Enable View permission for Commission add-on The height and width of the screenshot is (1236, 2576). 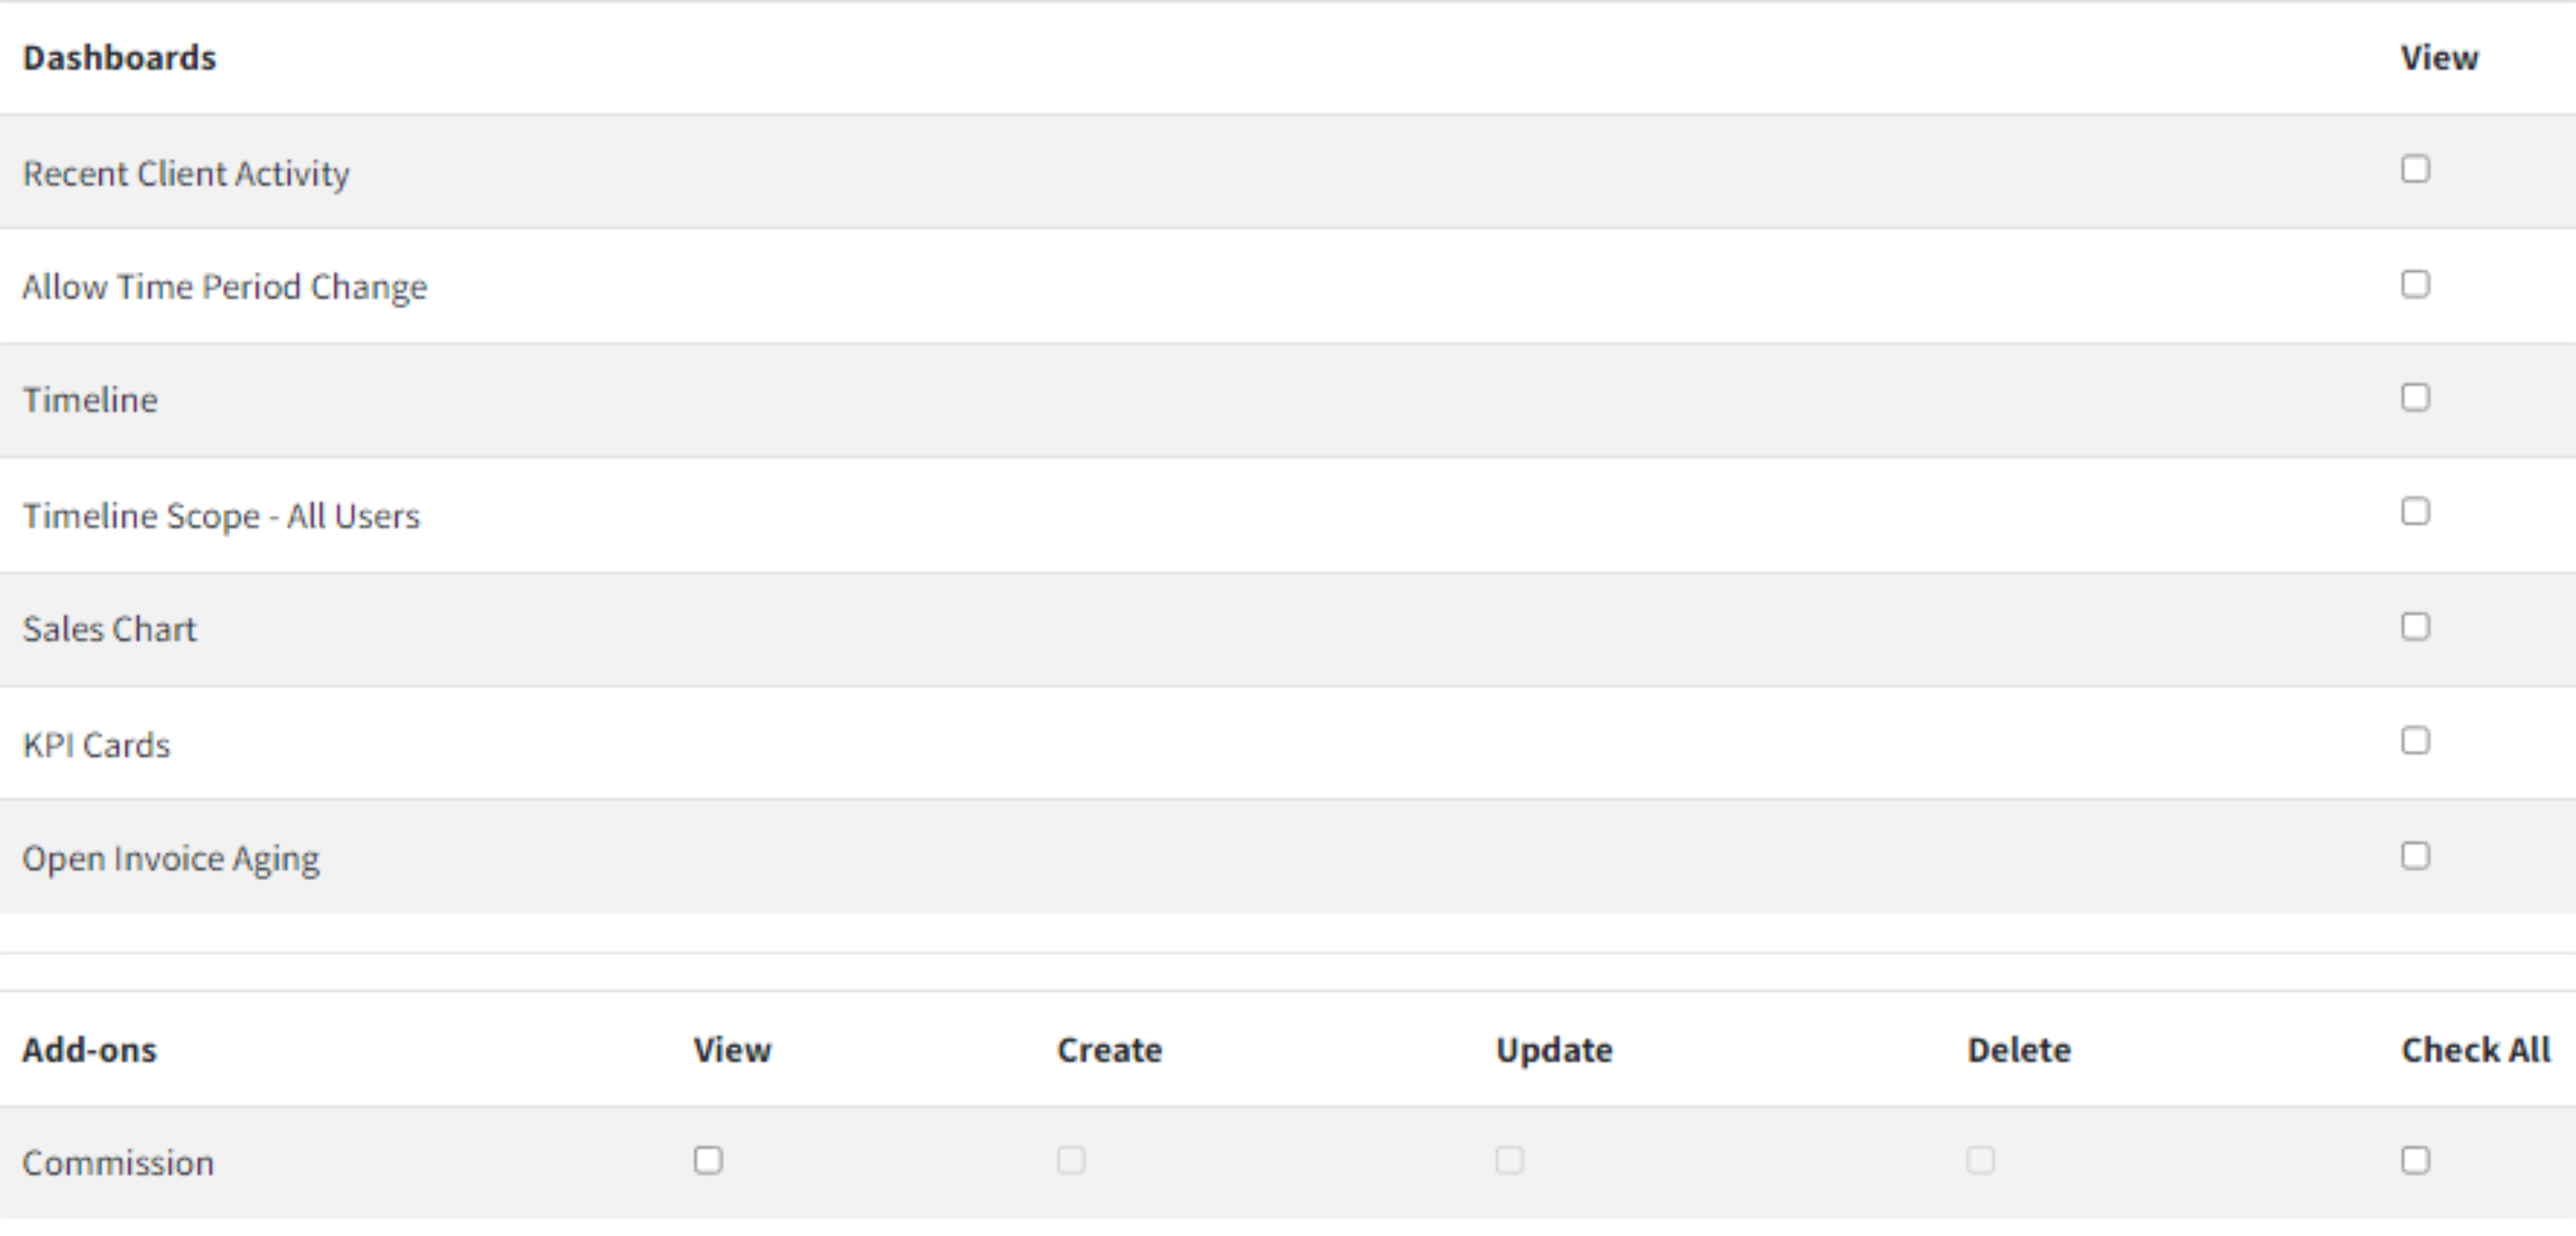(x=708, y=1160)
